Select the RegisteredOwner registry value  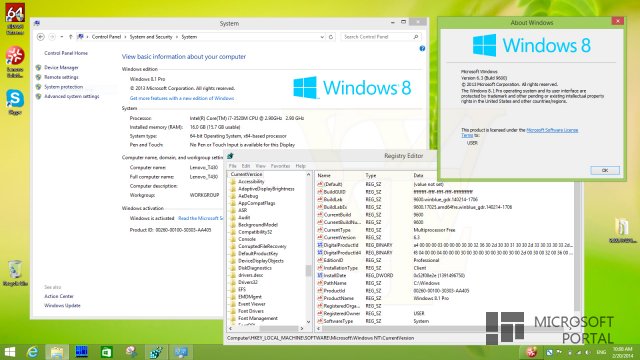point(342,313)
